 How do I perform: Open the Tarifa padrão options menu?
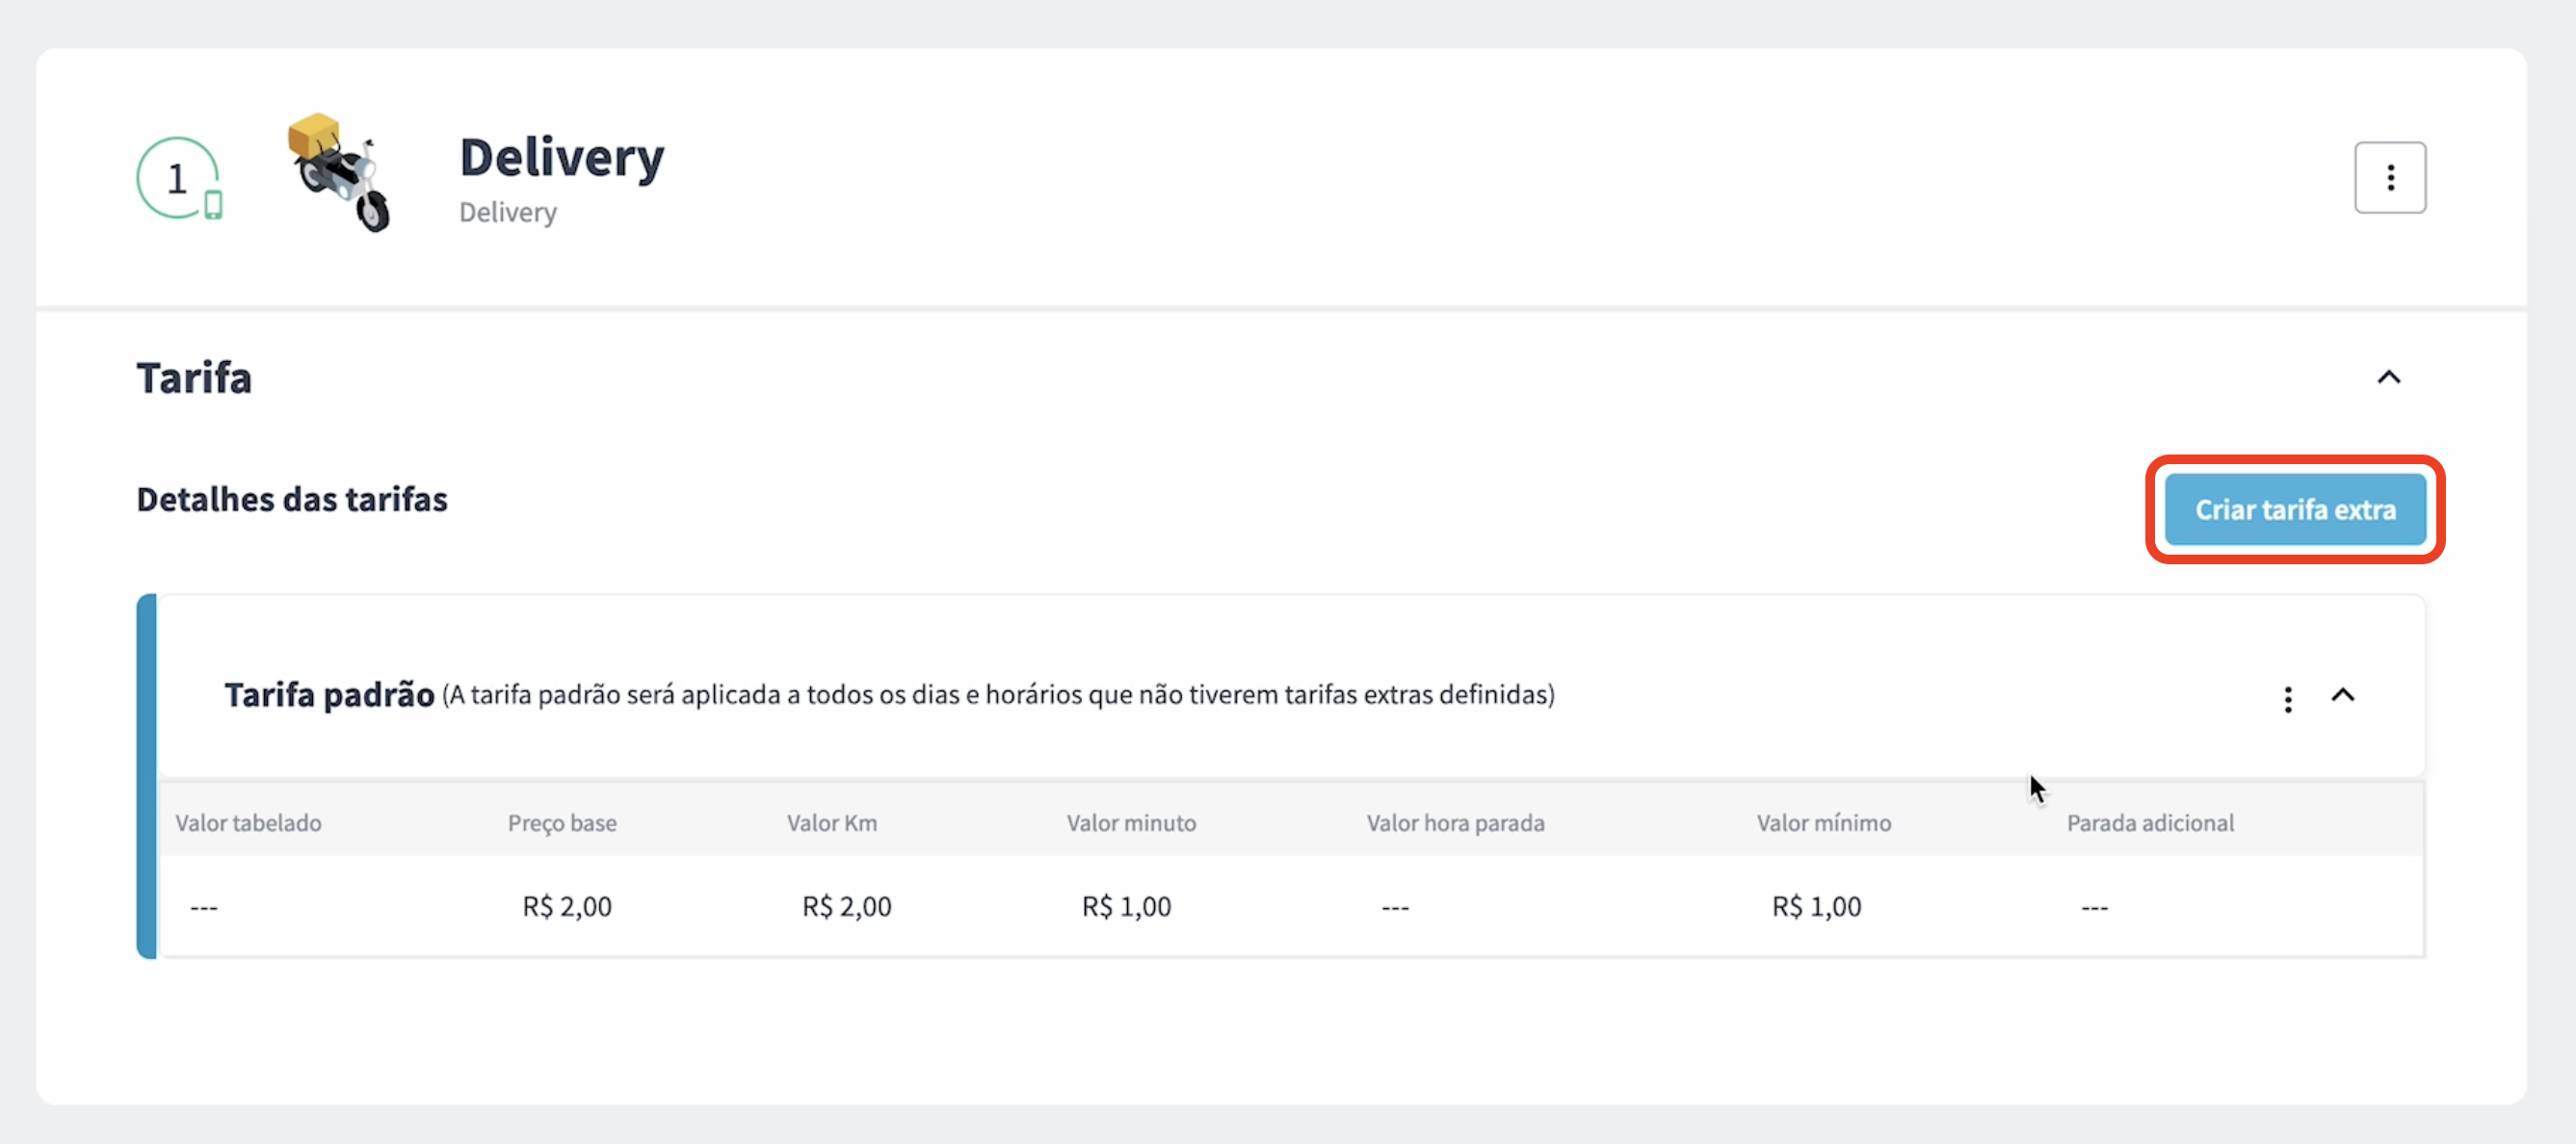coord(2288,699)
